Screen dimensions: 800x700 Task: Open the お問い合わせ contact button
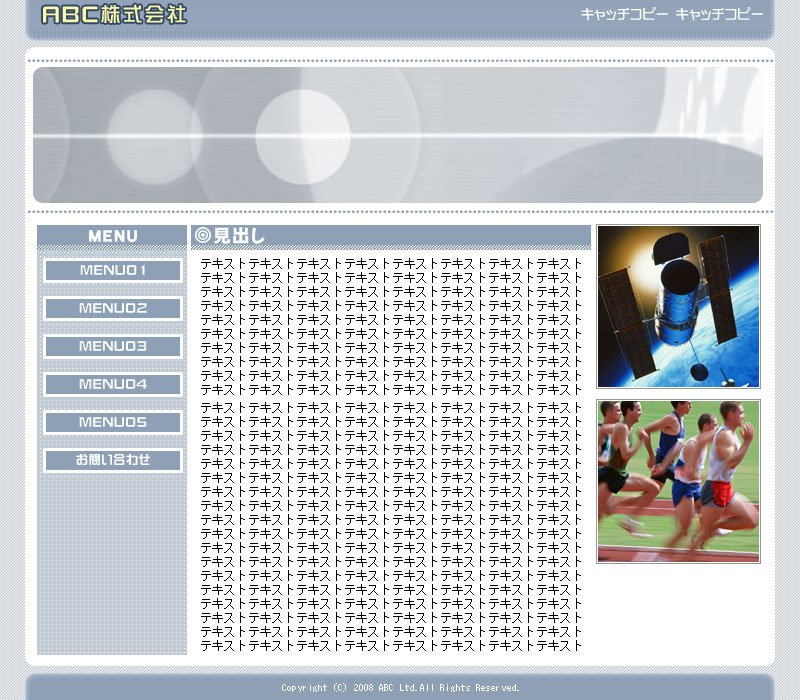click(113, 460)
